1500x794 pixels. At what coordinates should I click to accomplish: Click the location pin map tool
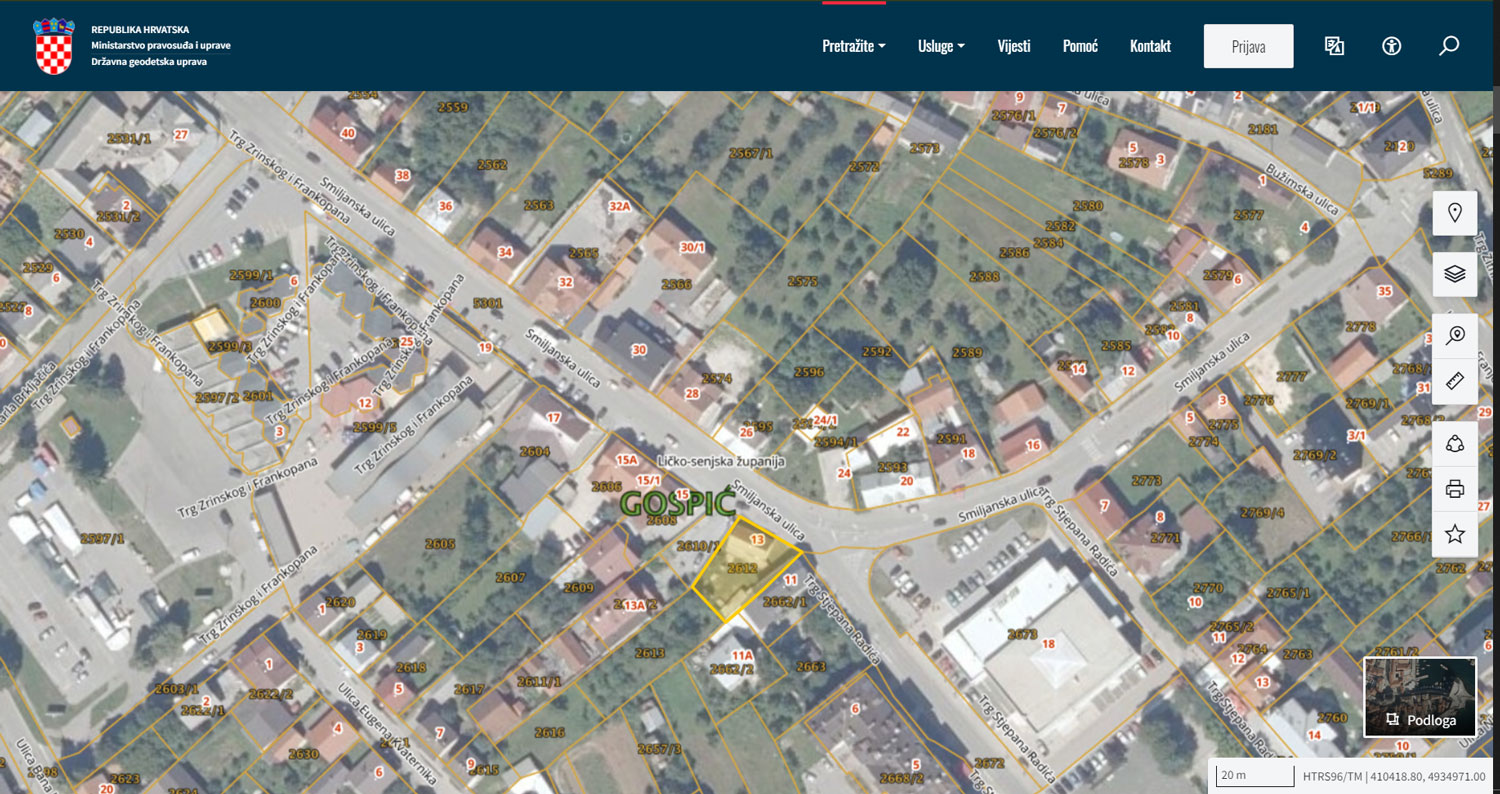pyautogui.click(x=1455, y=213)
